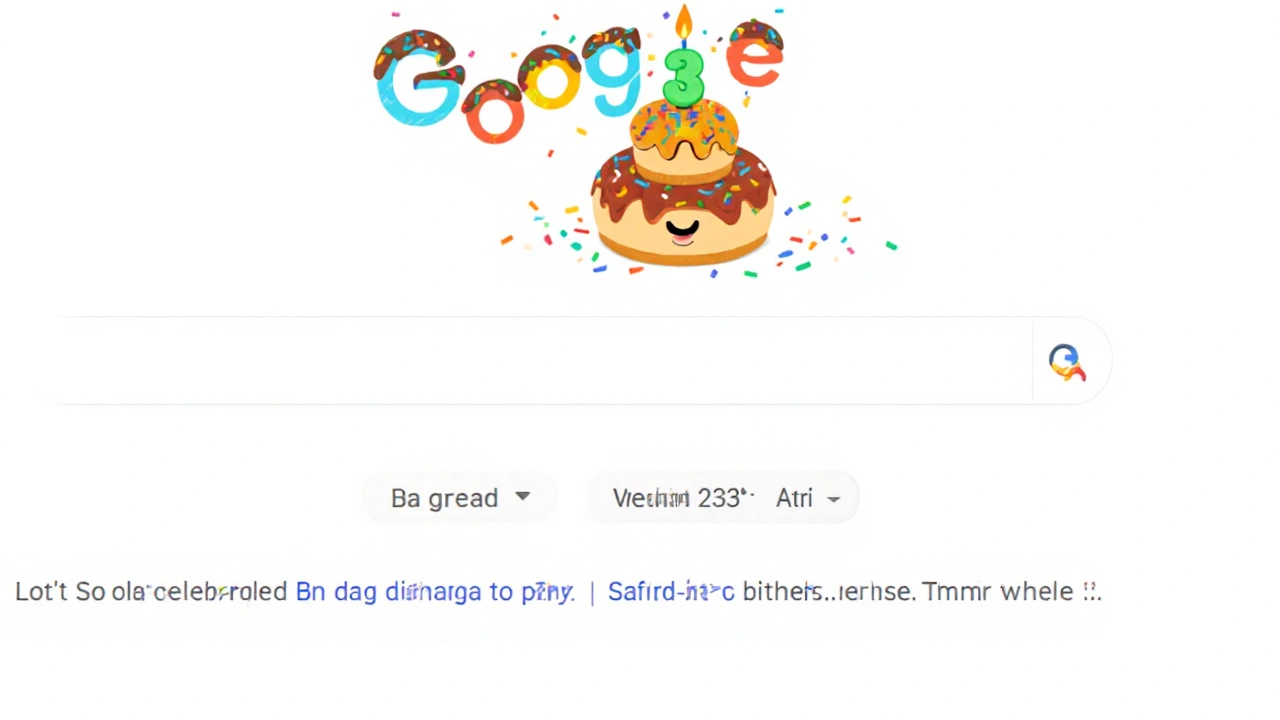Click the blue lowercase g in the doodle
1280x720 pixels.
(613, 70)
